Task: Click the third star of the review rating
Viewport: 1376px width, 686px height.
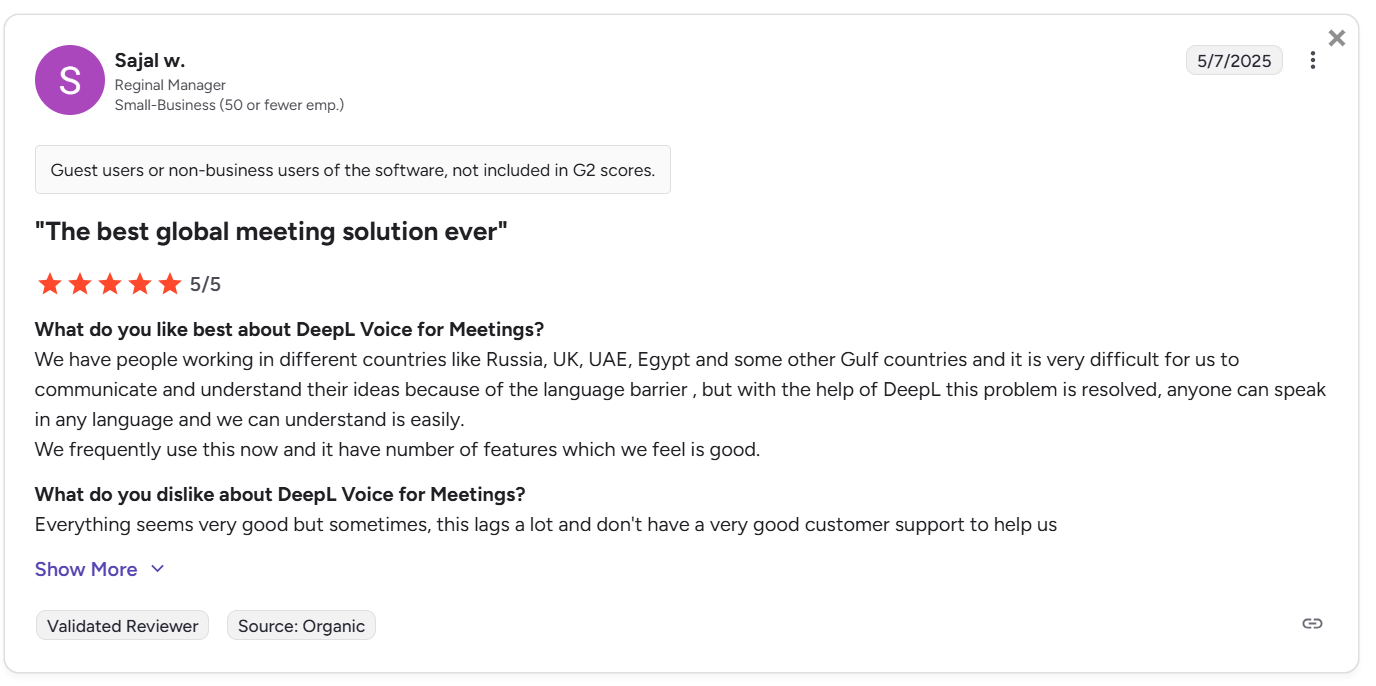Action: coord(109,284)
